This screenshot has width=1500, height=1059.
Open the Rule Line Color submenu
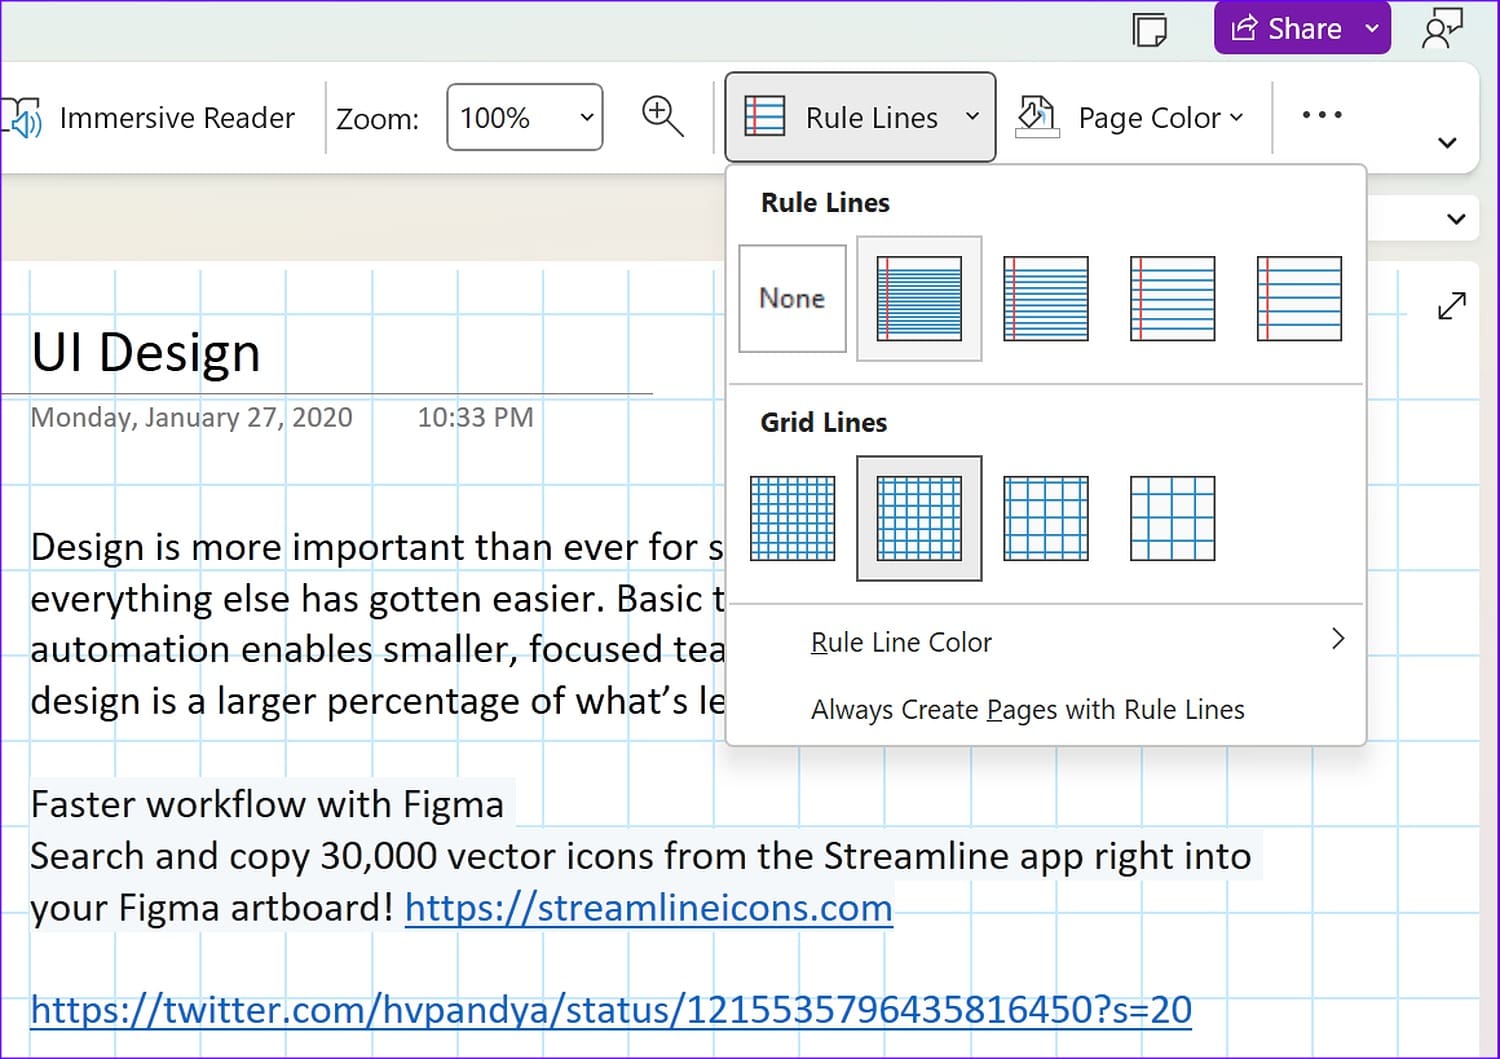tap(1076, 642)
